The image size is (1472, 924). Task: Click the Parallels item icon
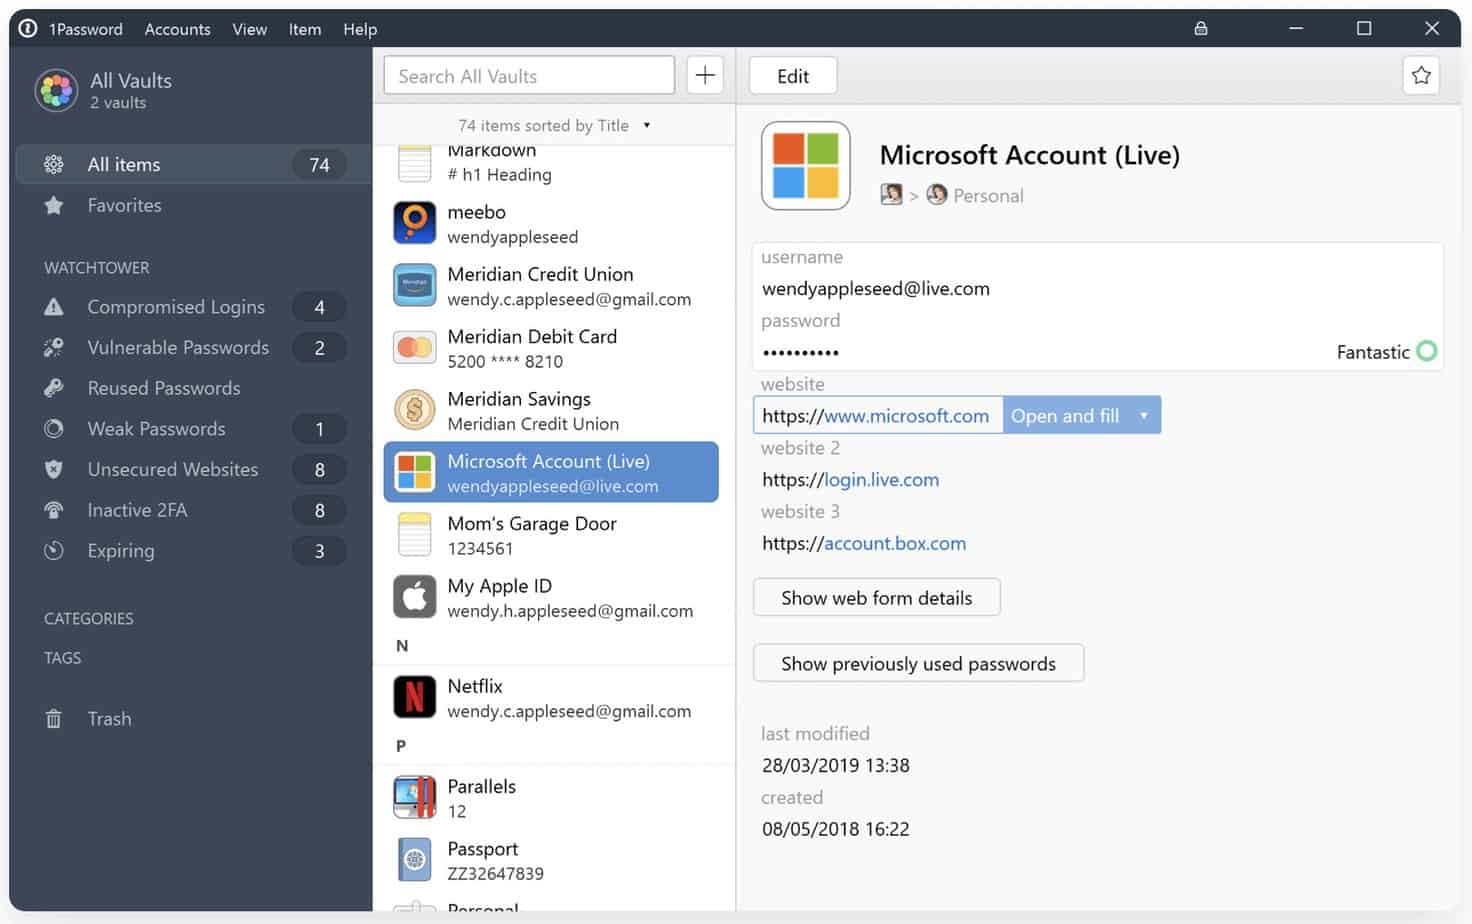click(x=414, y=798)
